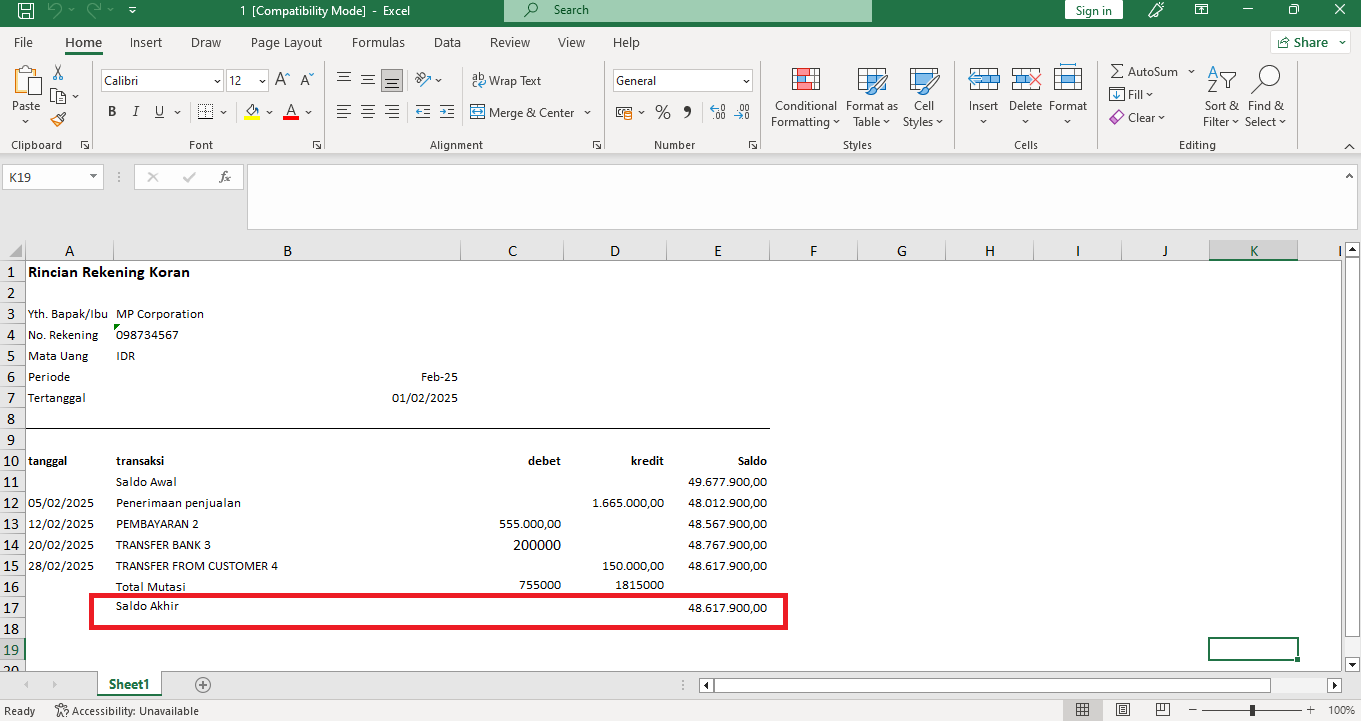Click the Sign in button
The width and height of the screenshot is (1361, 721).
pos(1093,11)
